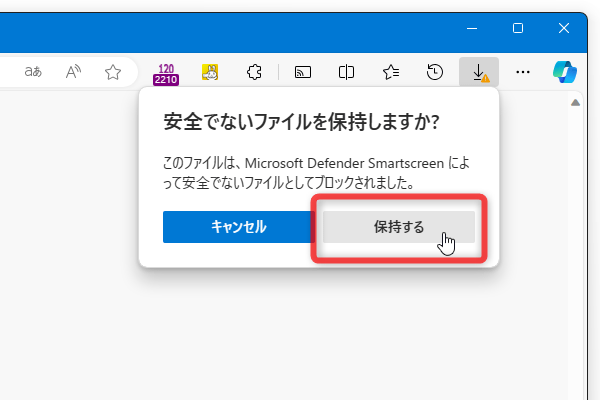
Task: Open Settings and more menu
Action: pyautogui.click(x=523, y=72)
